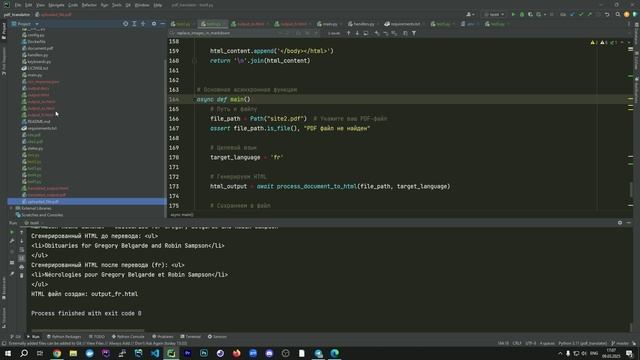Open the TODO tool window tab
Screen dimensions: 640x360
[x=97, y=337]
